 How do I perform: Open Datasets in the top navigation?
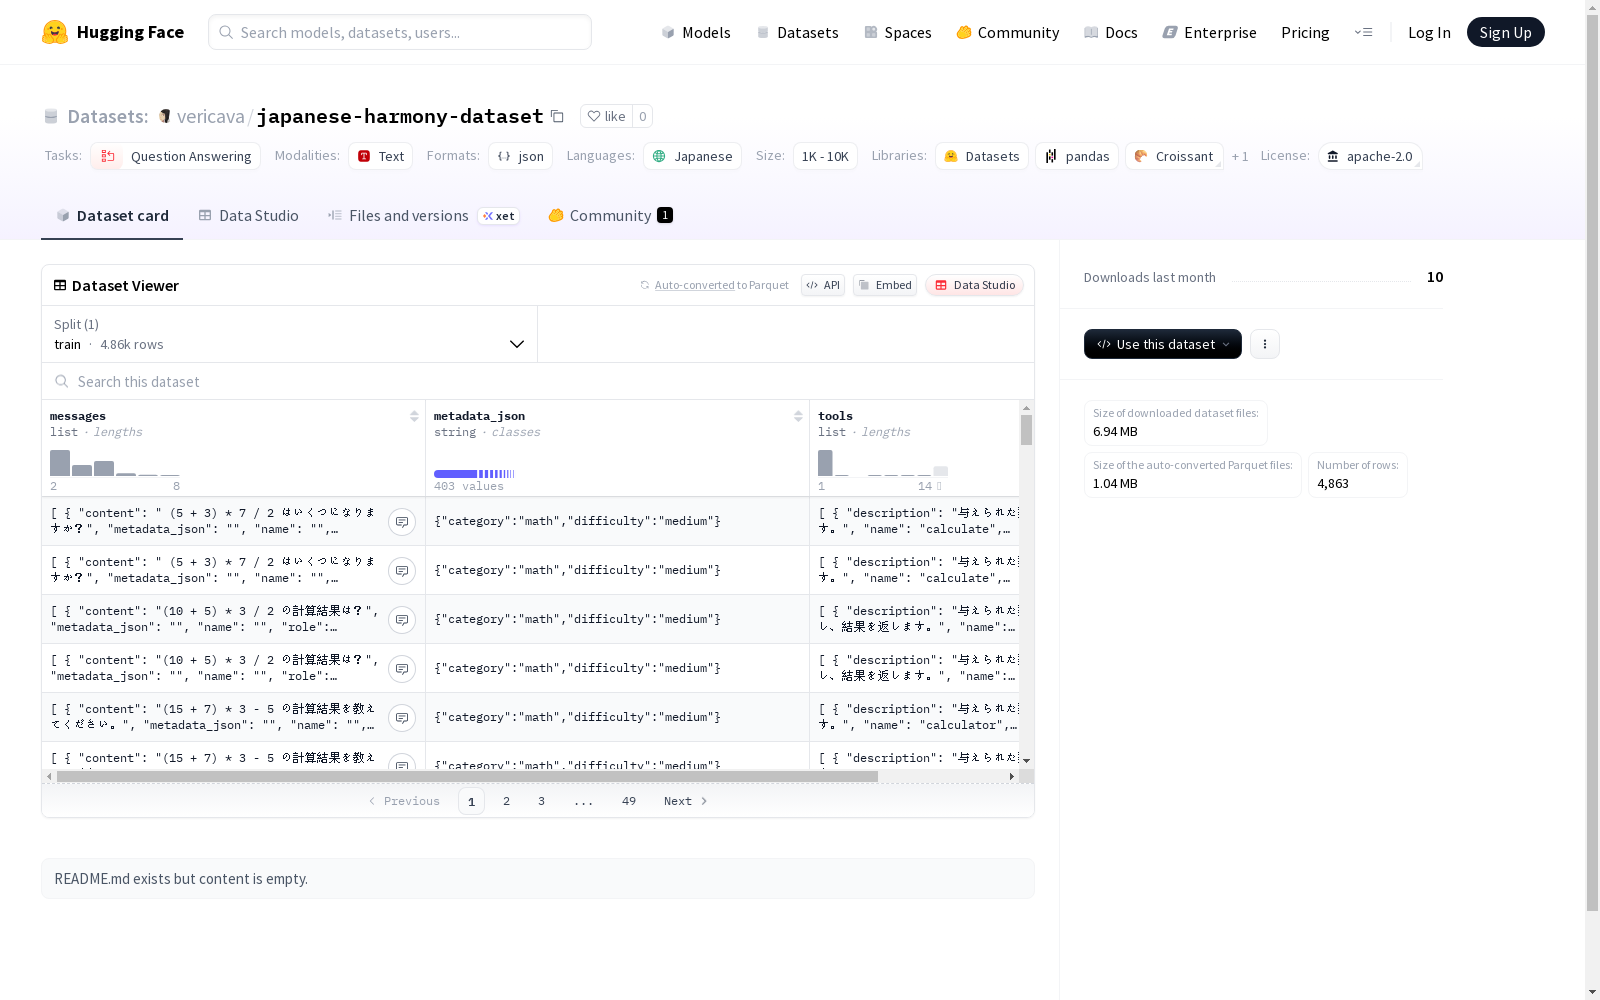[x=797, y=32]
